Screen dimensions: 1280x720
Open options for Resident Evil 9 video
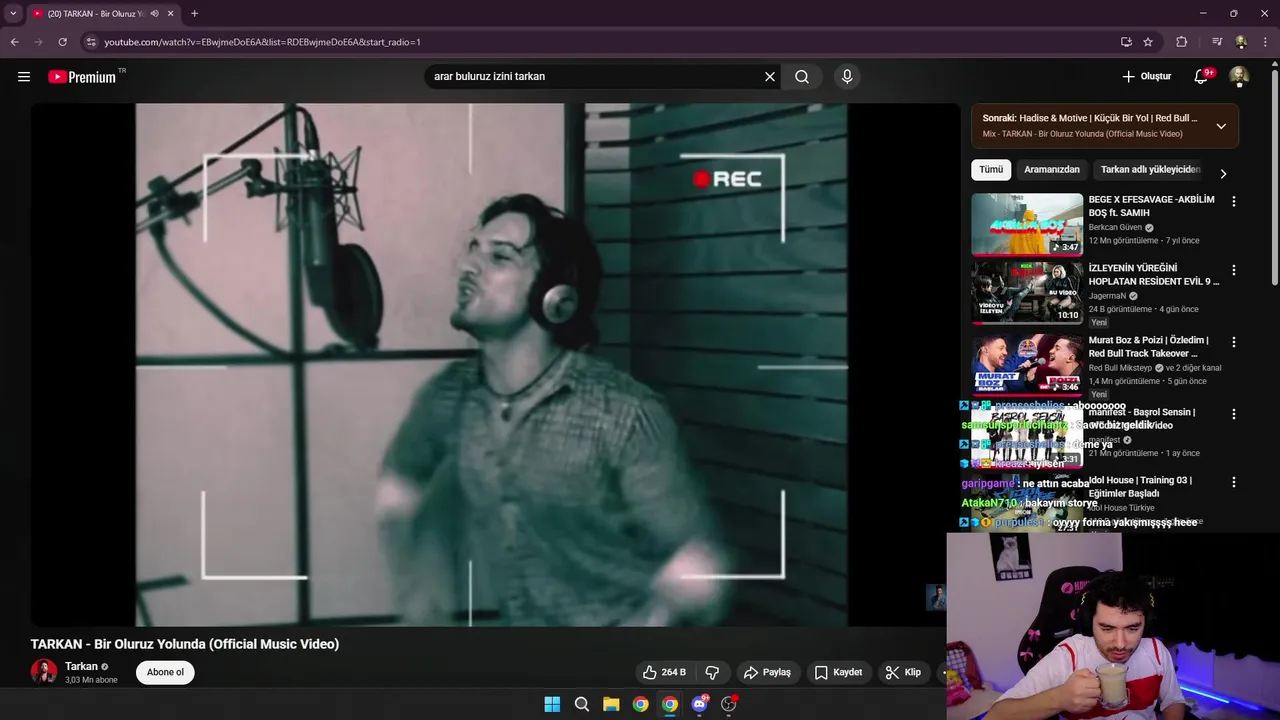1233,270
